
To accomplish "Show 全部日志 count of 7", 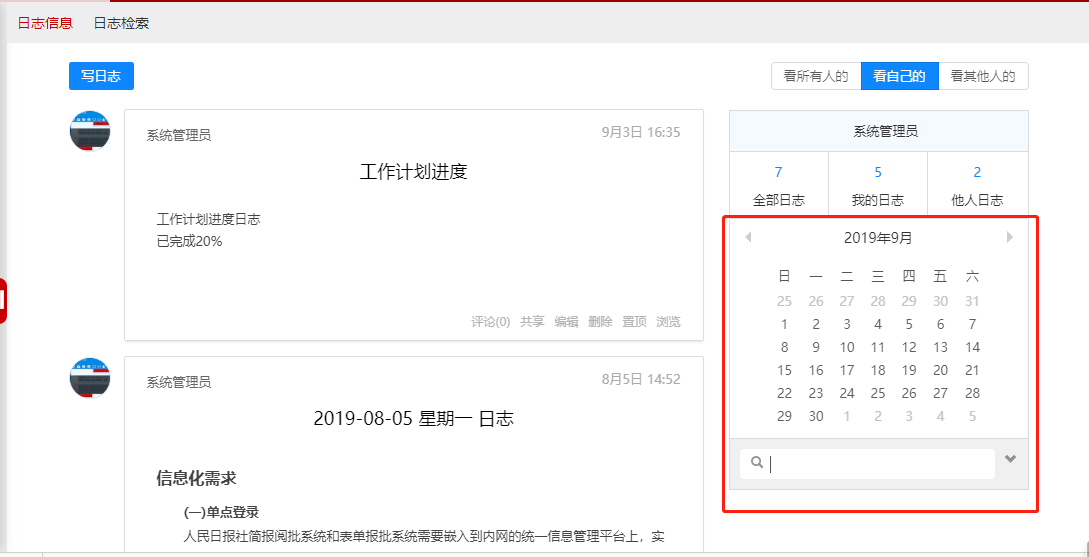I will point(778,185).
